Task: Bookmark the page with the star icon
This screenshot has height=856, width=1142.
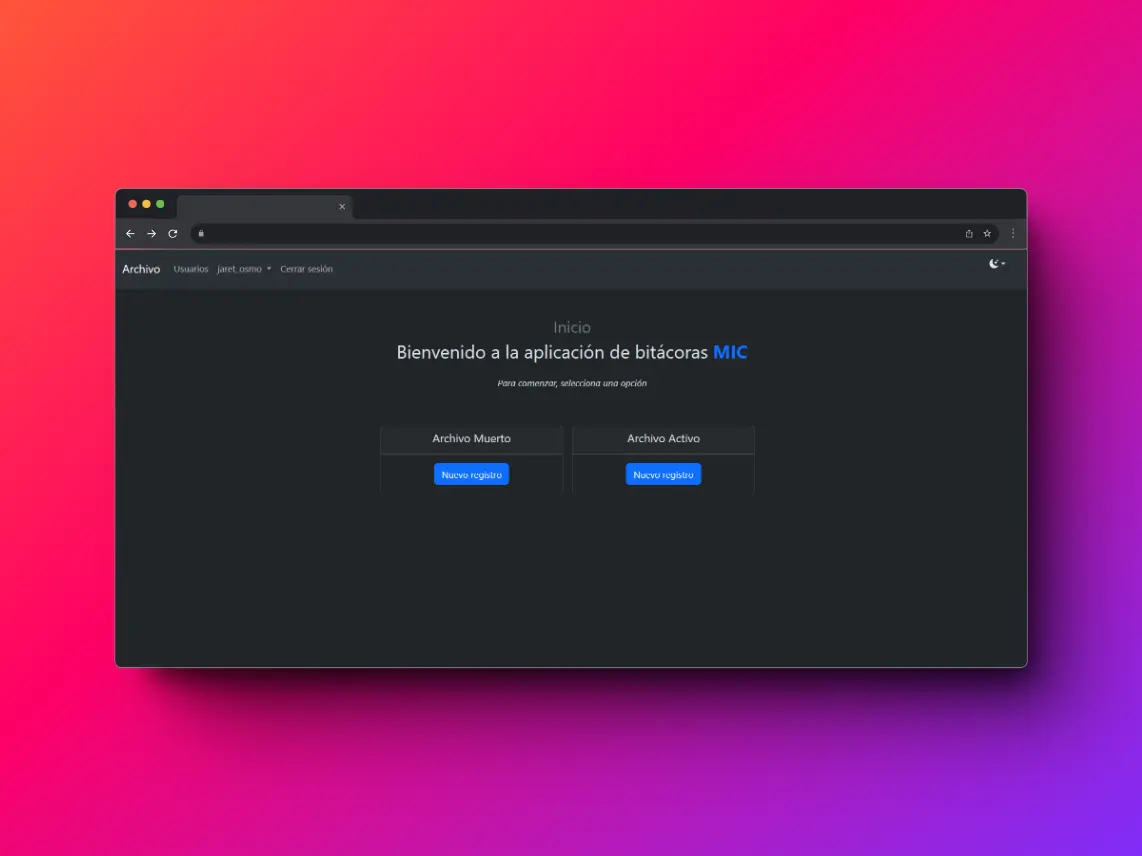Action: click(x=987, y=234)
